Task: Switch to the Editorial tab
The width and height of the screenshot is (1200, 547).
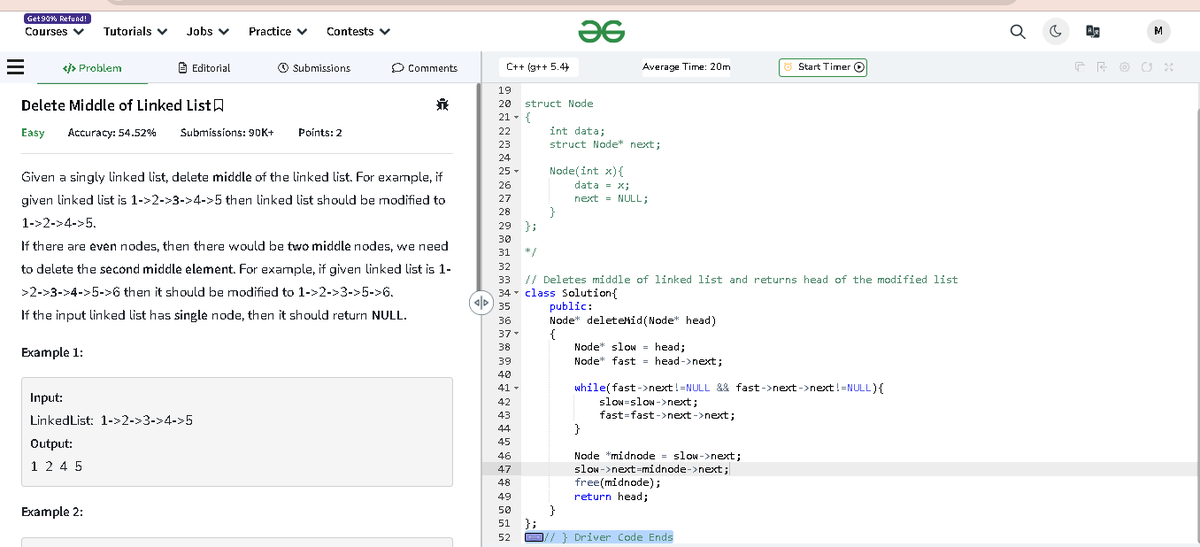Action: [204, 68]
